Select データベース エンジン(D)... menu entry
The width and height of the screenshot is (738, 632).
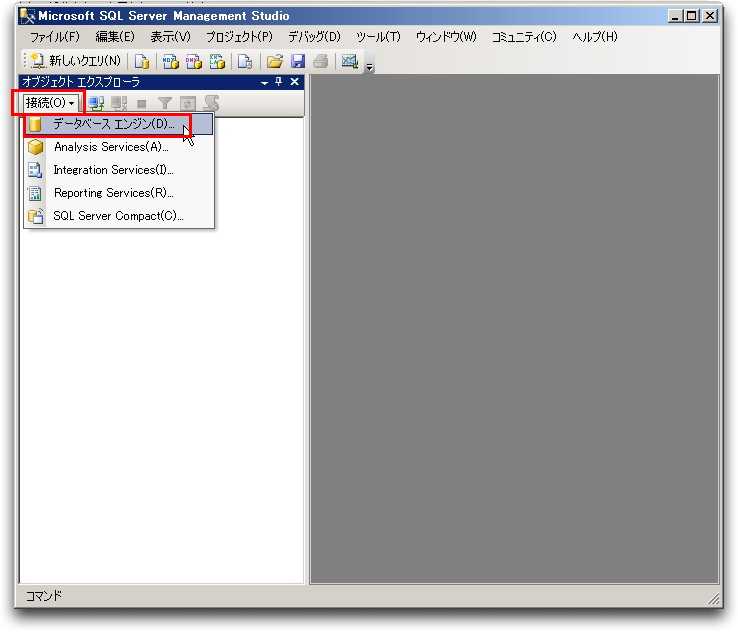(113, 124)
